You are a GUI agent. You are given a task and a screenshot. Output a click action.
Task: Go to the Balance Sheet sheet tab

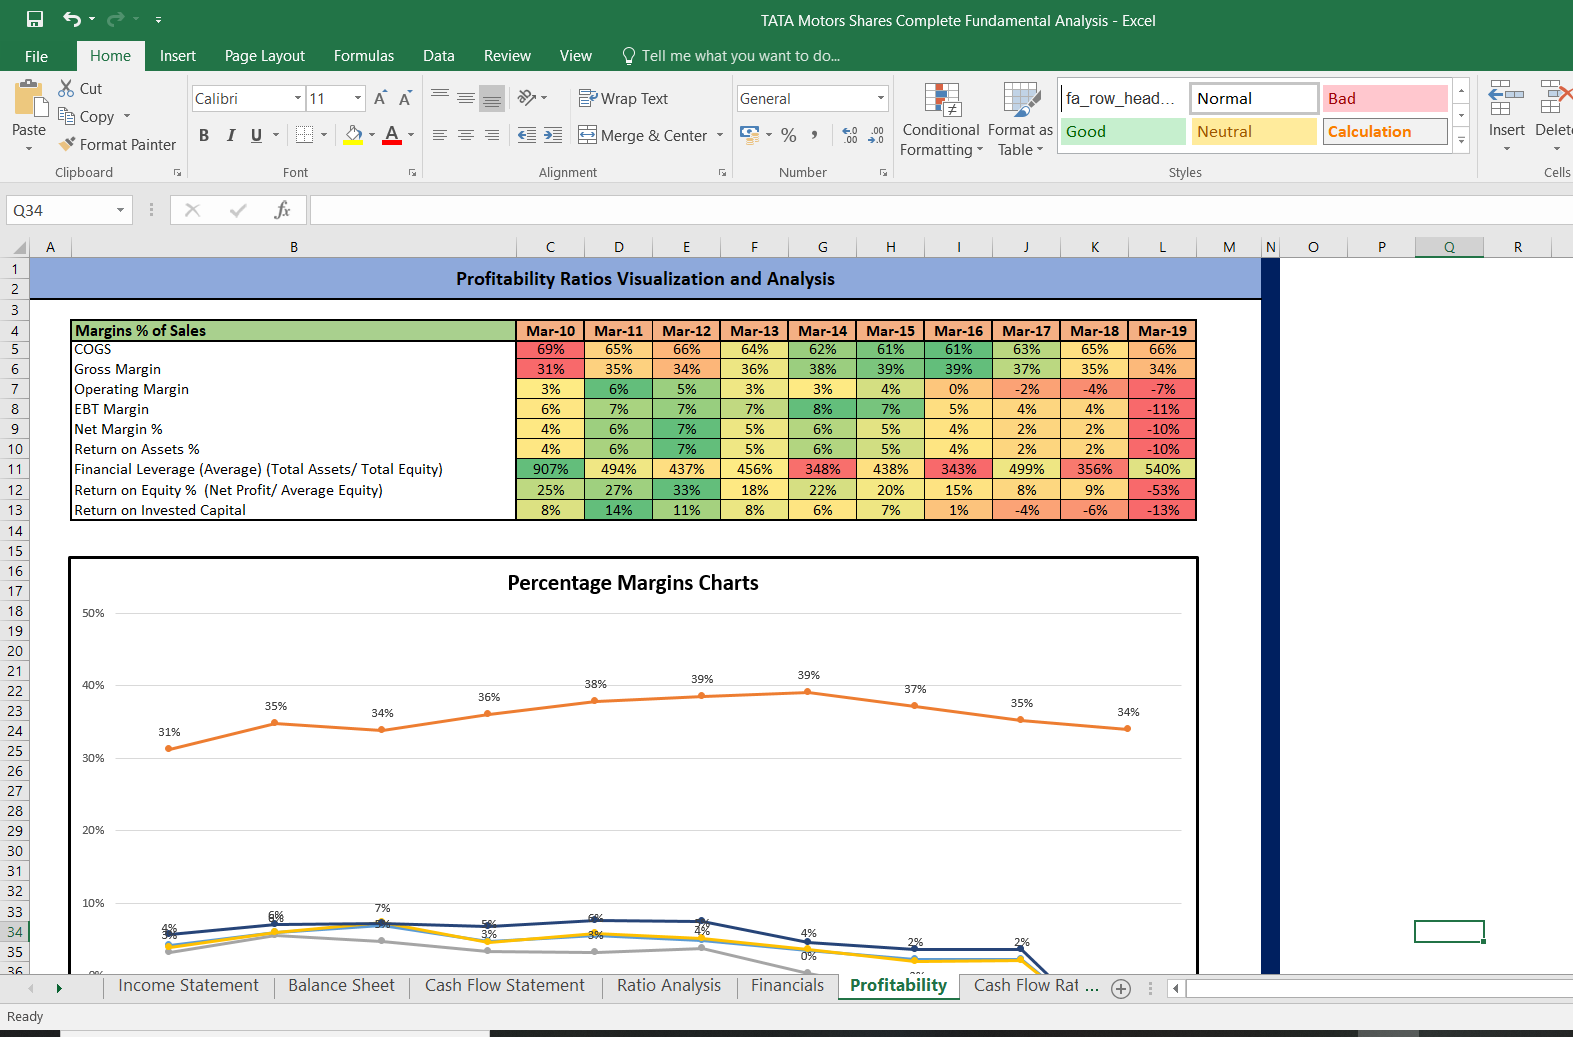click(x=342, y=986)
